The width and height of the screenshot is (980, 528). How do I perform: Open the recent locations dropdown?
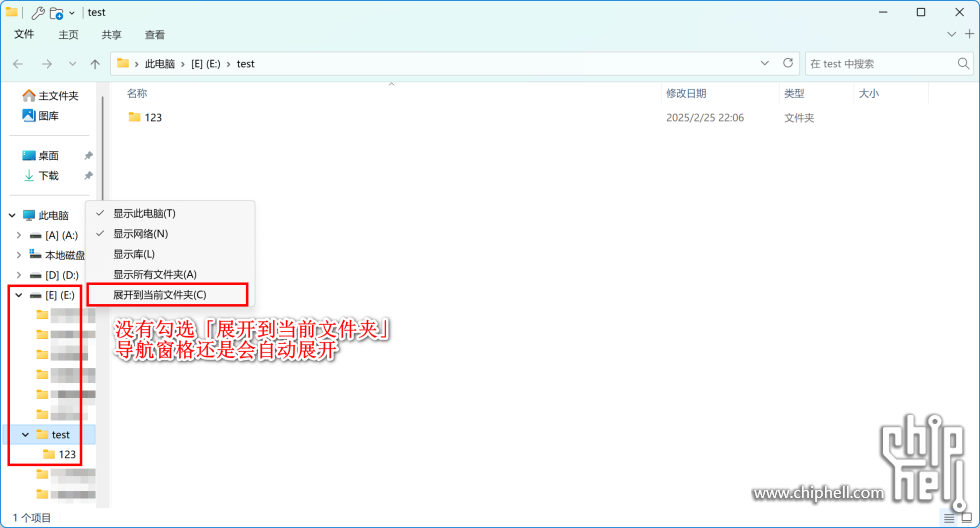(72, 64)
